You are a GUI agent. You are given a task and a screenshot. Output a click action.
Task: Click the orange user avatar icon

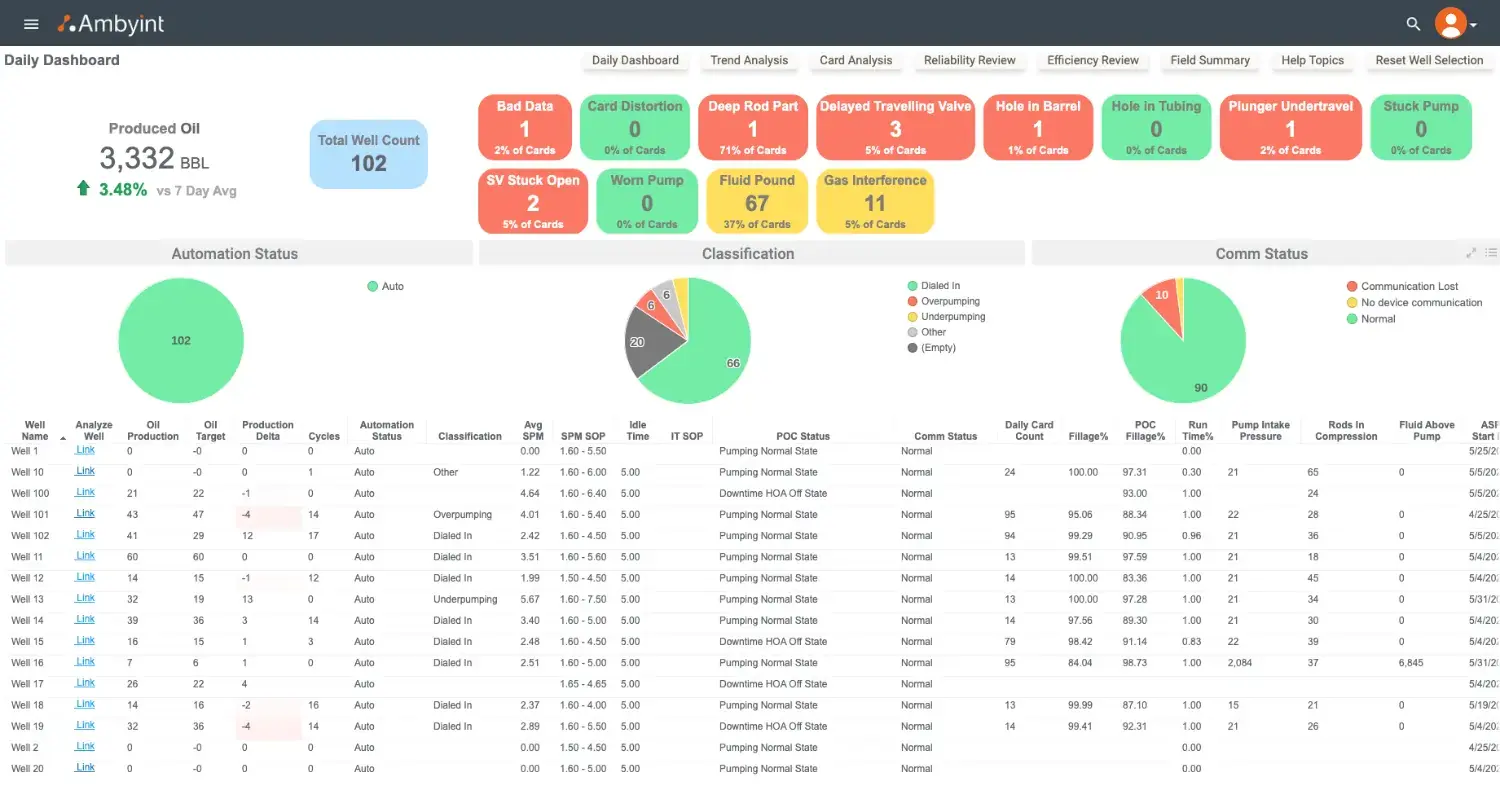pyautogui.click(x=1450, y=23)
